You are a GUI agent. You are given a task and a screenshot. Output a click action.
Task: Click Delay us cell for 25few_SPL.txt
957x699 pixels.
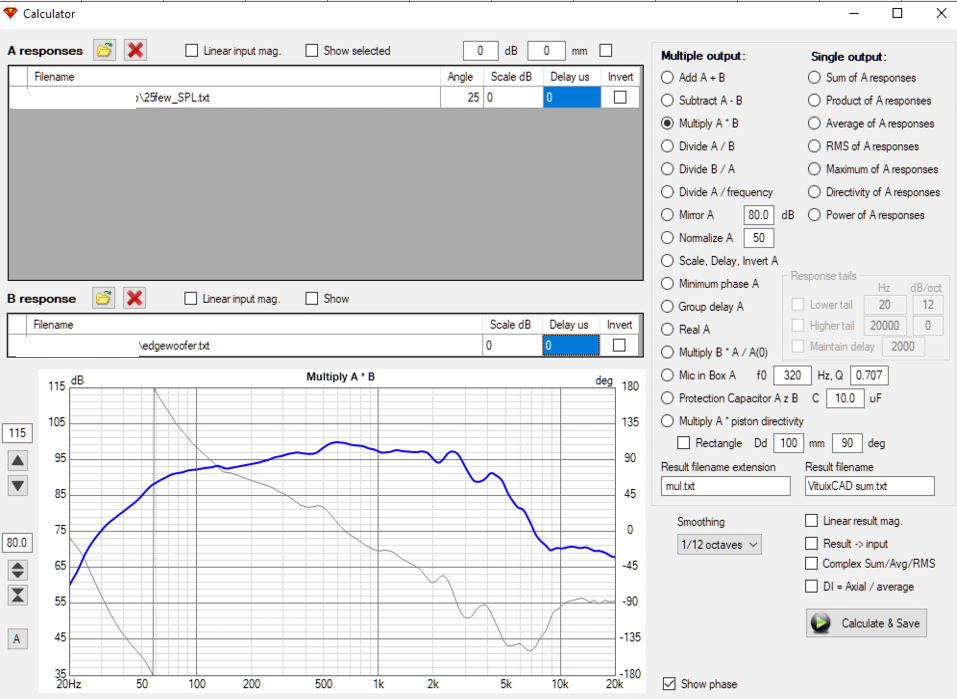tap(572, 97)
